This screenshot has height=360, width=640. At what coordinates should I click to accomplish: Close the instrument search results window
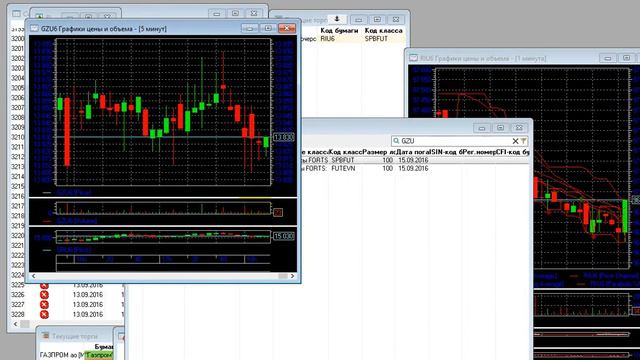pos(519,128)
